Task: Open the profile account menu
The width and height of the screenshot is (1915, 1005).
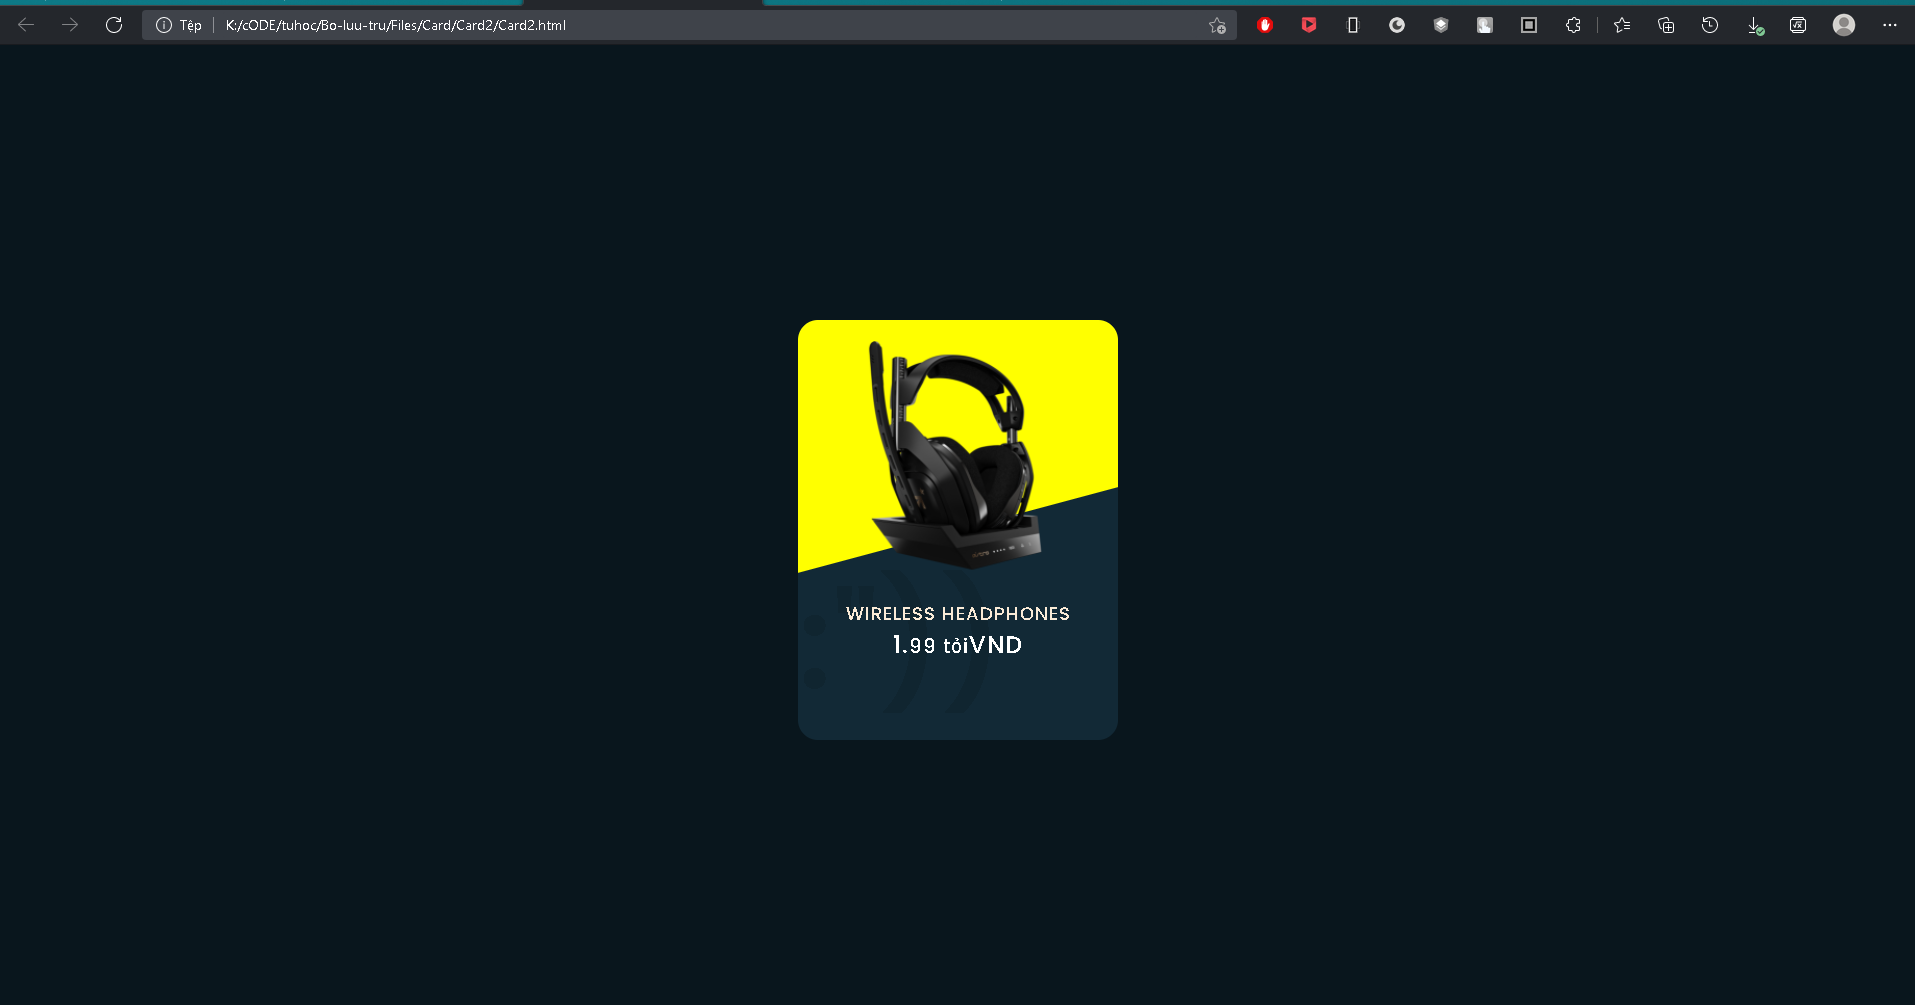Action: [x=1844, y=25]
